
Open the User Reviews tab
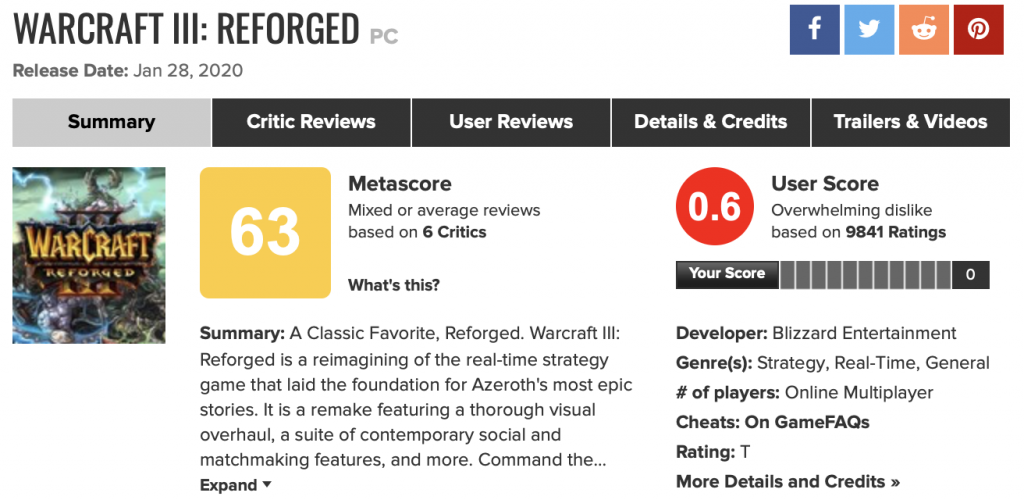coord(511,122)
